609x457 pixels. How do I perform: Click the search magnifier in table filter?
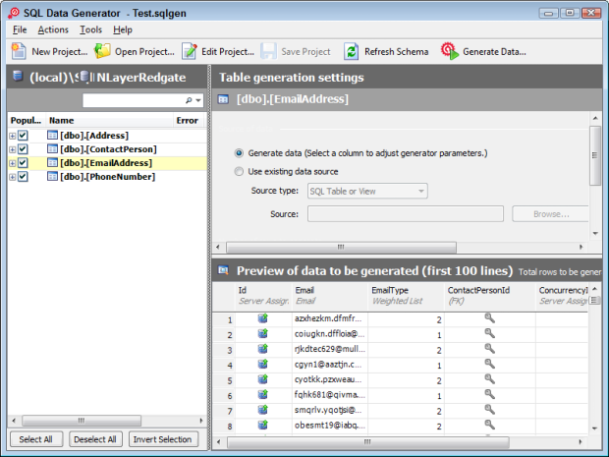click(189, 100)
